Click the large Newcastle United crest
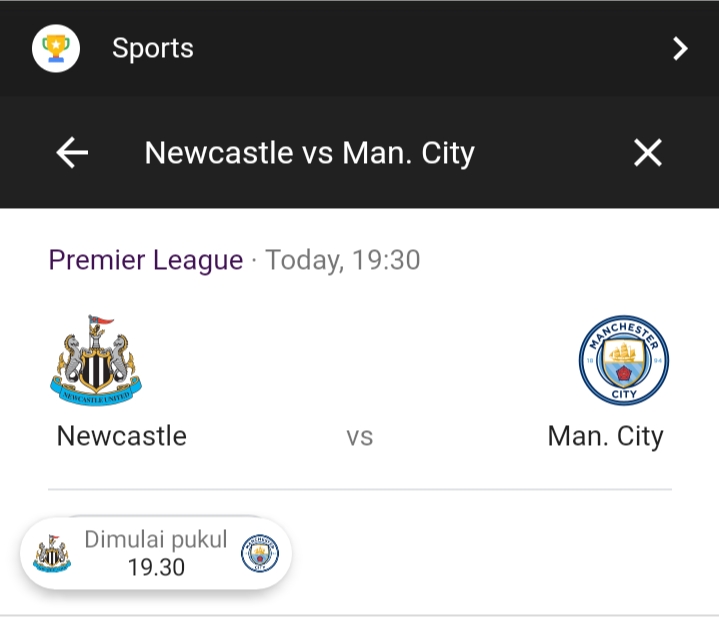Screen dimensions: 719x620 click(x=96, y=360)
